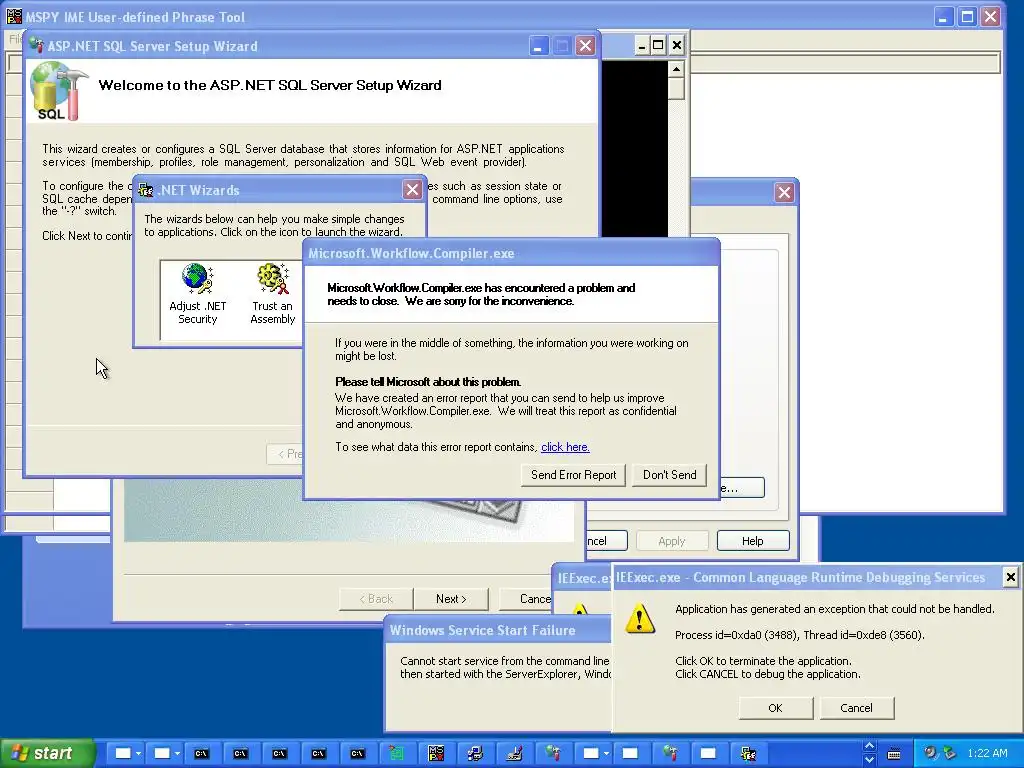Screen dimensions: 1024x768
Task: Click 'Welcome to the ASP.NET SQL Server Setup Wizard' heading
Action: [270, 85]
